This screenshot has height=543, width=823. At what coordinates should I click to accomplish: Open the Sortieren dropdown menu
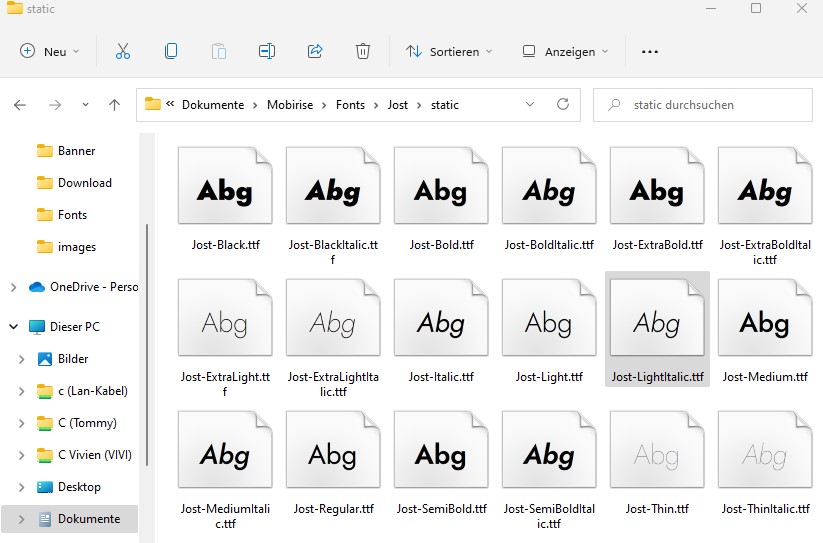[449, 52]
